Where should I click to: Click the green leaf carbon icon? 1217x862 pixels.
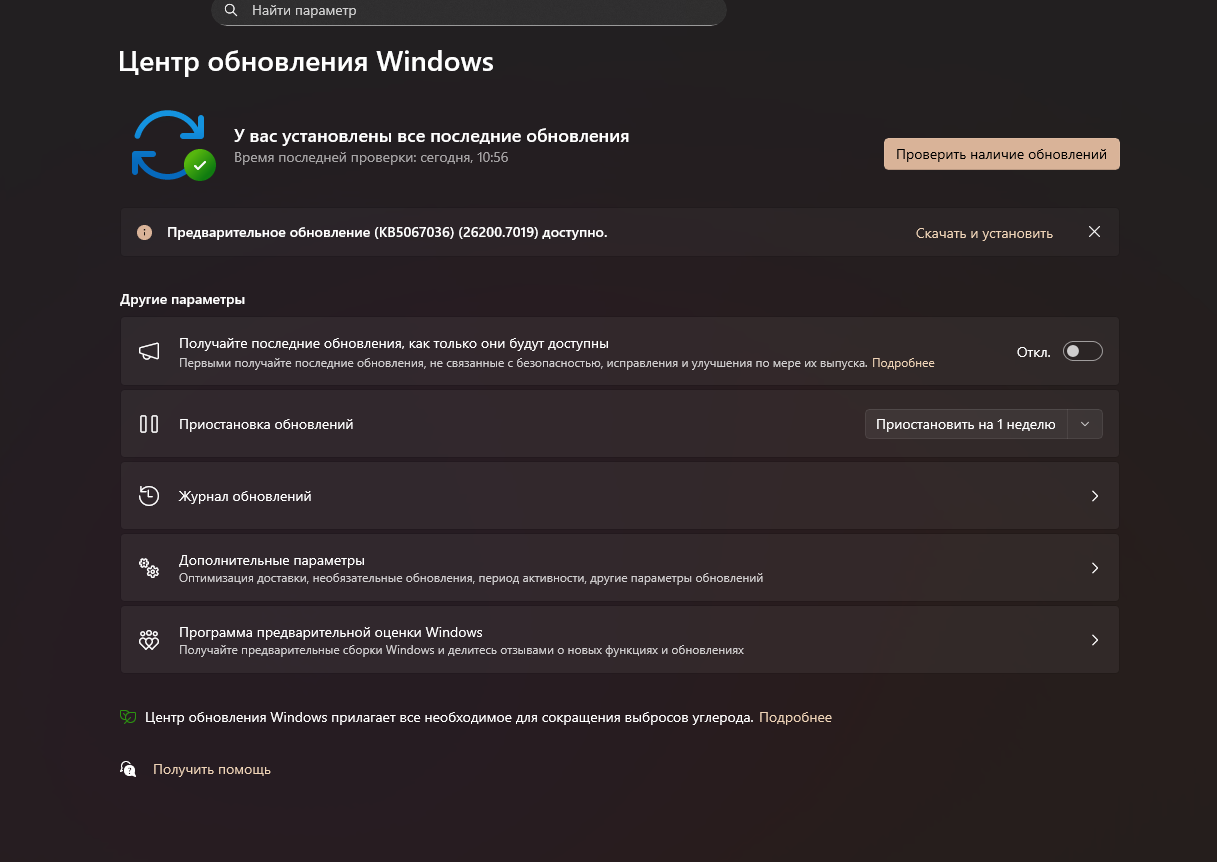pyautogui.click(x=128, y=717)
